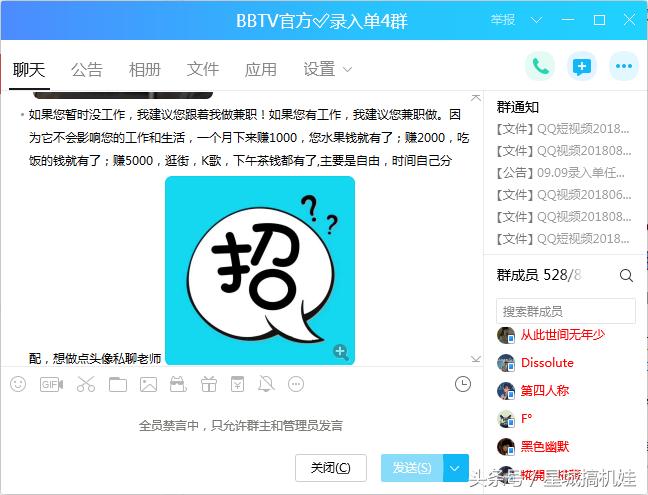Select member F°
Image resolution: width=648 pixels, height=495 pixels.
coord(526,419)
